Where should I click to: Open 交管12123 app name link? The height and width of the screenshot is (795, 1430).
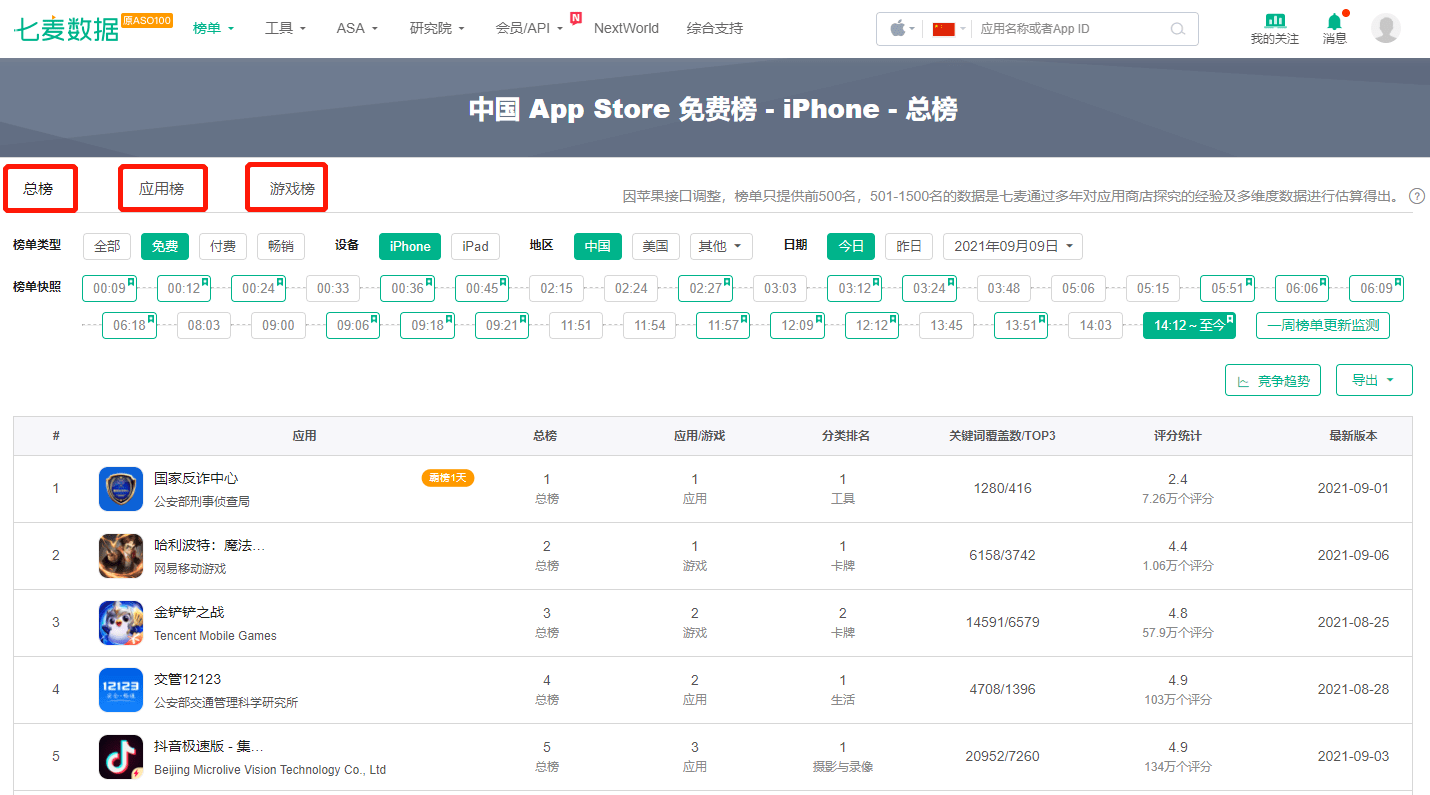[x=188, y=679]
